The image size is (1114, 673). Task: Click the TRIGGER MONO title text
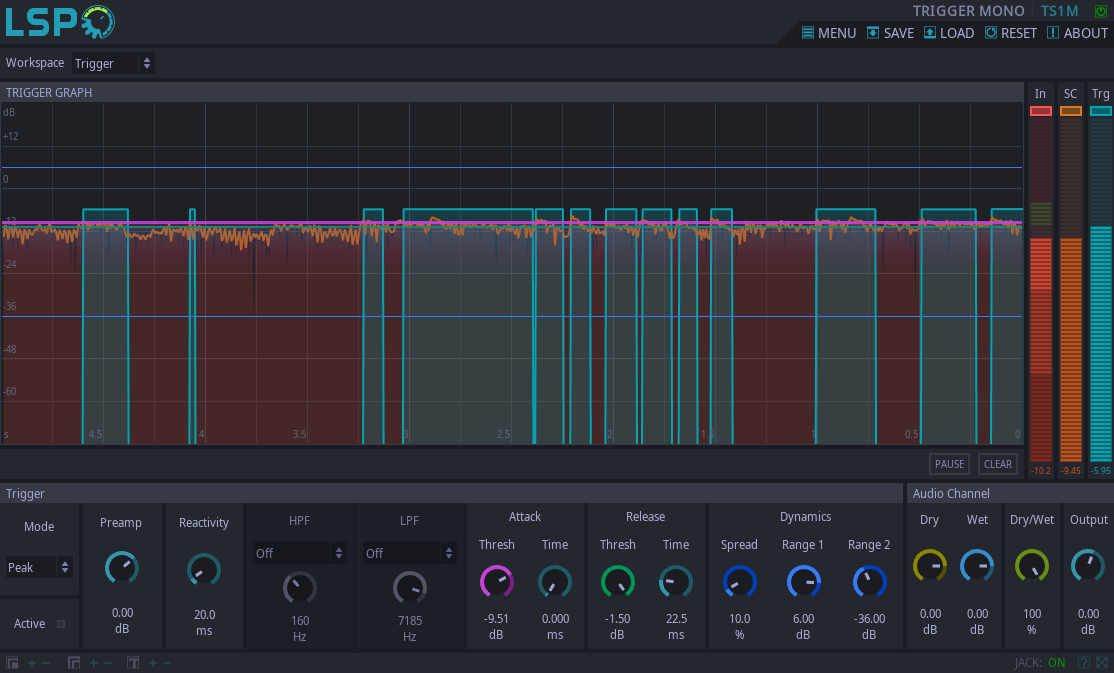(968, 11)
